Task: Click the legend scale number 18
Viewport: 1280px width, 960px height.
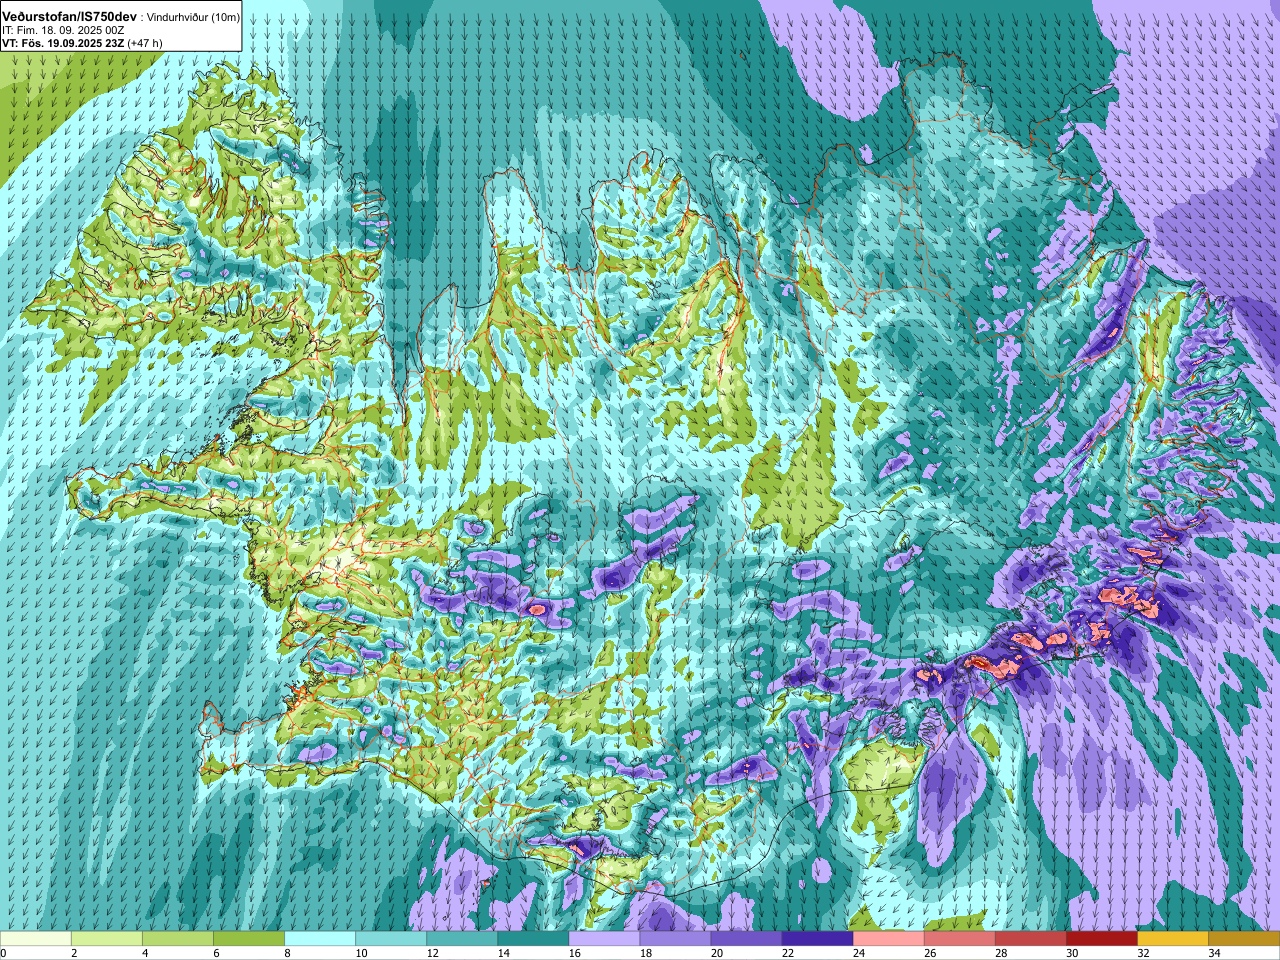Action: pyautogui.click(x=645, y=953)
